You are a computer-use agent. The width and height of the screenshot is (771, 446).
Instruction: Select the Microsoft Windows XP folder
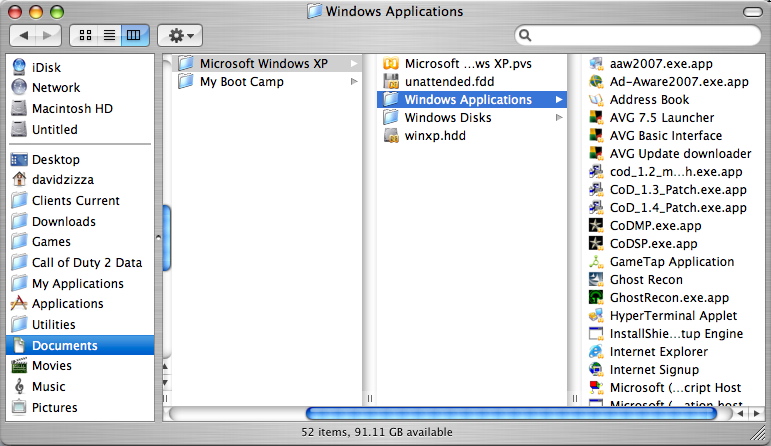coord(267,63)
